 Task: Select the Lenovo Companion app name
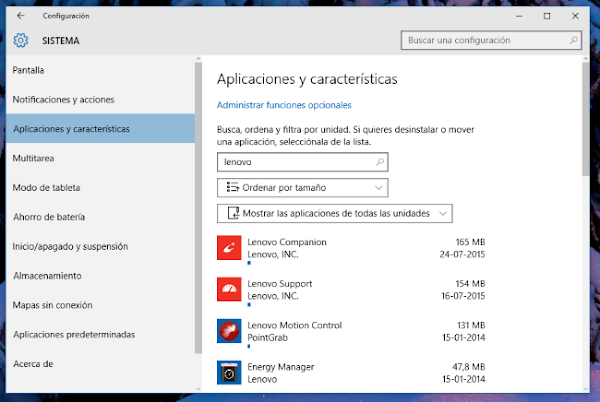point(287,242)
